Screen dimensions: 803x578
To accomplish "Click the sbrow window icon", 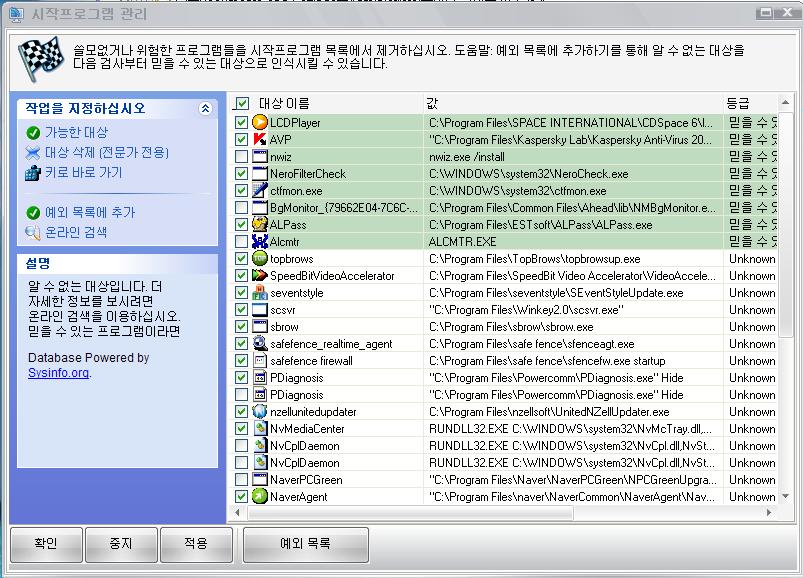I will click(260, 326).
